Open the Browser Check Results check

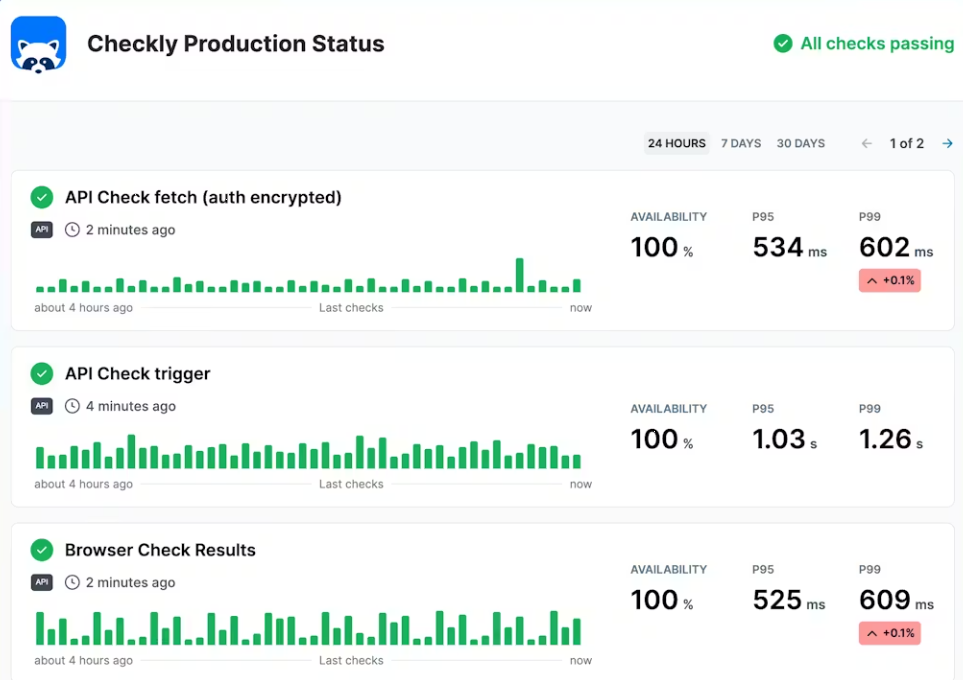pyautogui.click(x=160, y=550)
